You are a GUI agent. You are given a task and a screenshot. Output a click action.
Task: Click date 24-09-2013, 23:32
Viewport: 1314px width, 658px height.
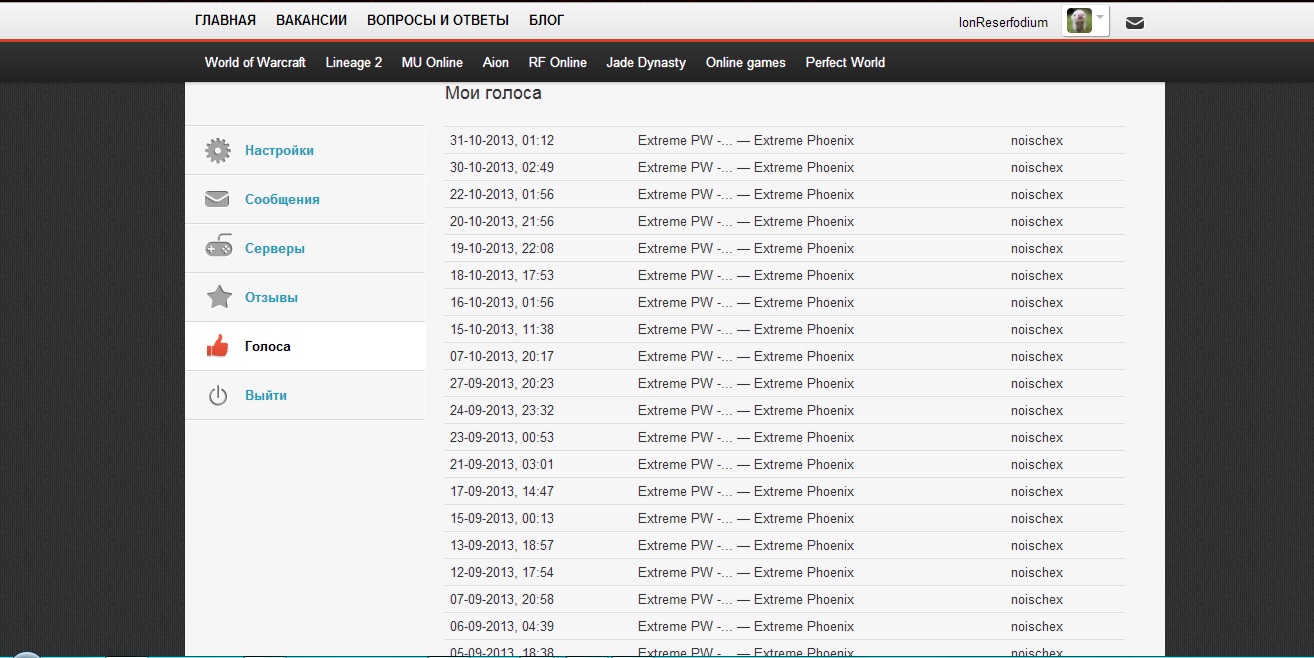pos(502,411)
